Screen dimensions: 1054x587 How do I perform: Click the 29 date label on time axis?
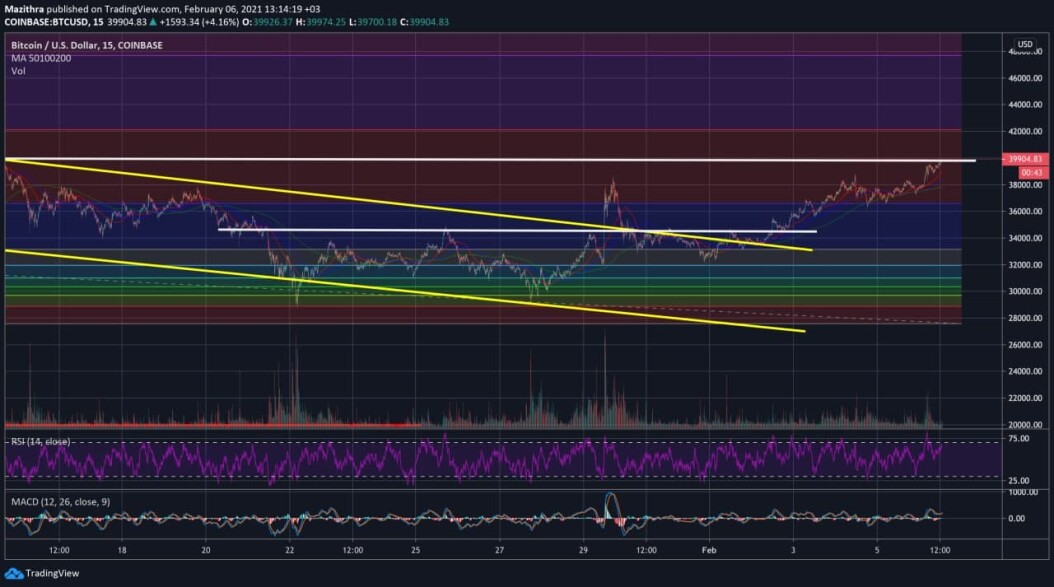click(583, 550)
